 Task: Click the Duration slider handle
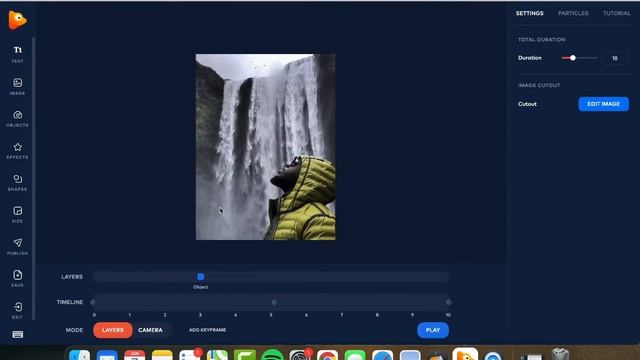[x=573, y=58]
